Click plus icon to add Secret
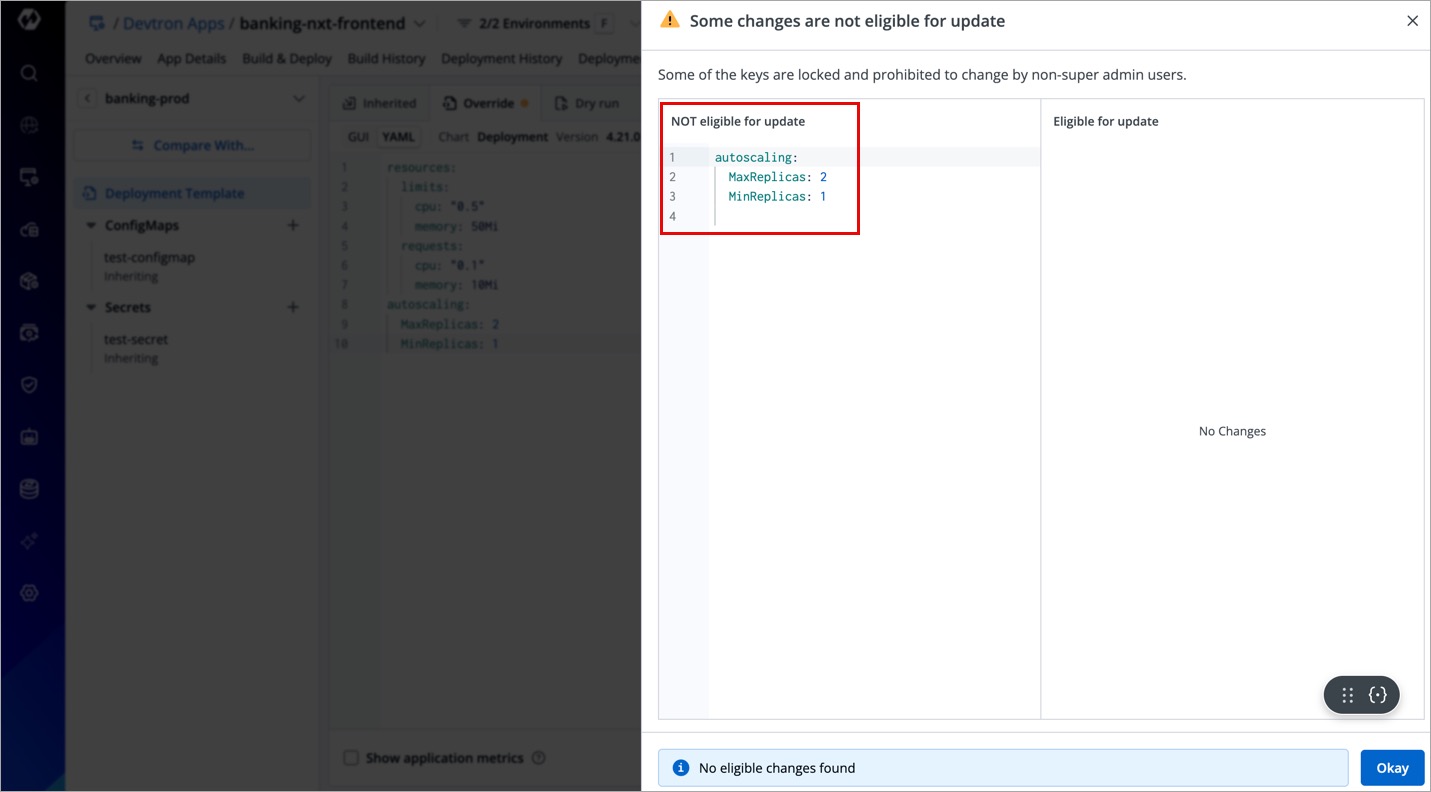This screenshot has width=1431, height=792. [293, 308]
